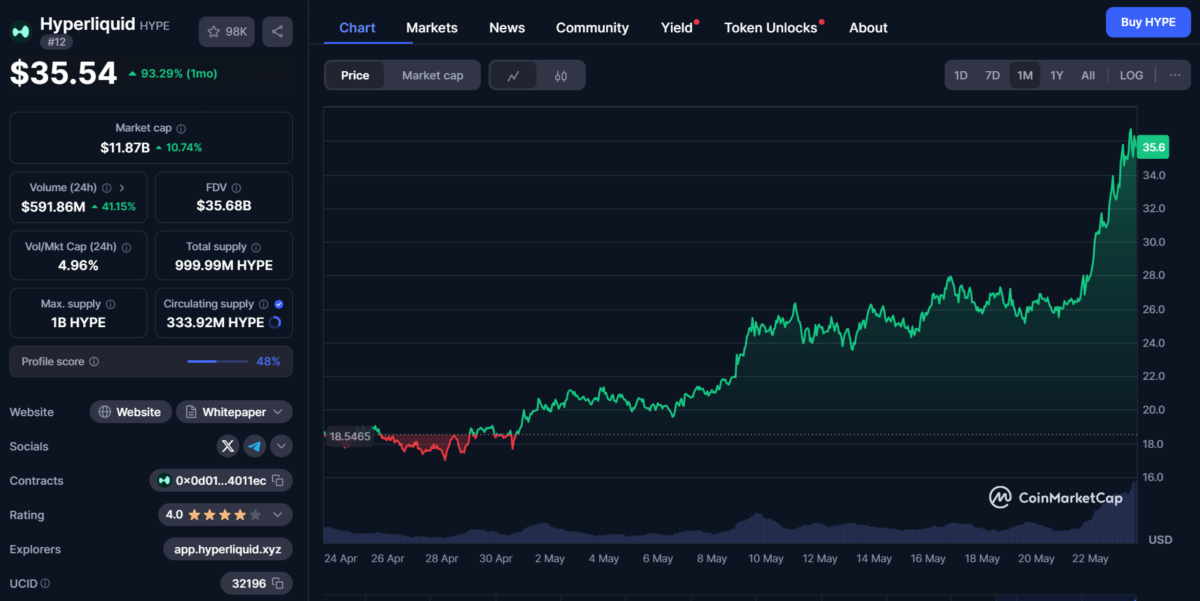
Task: Copy the contract address 0x0d01...4011ec
Action: (x=278, y=481)
